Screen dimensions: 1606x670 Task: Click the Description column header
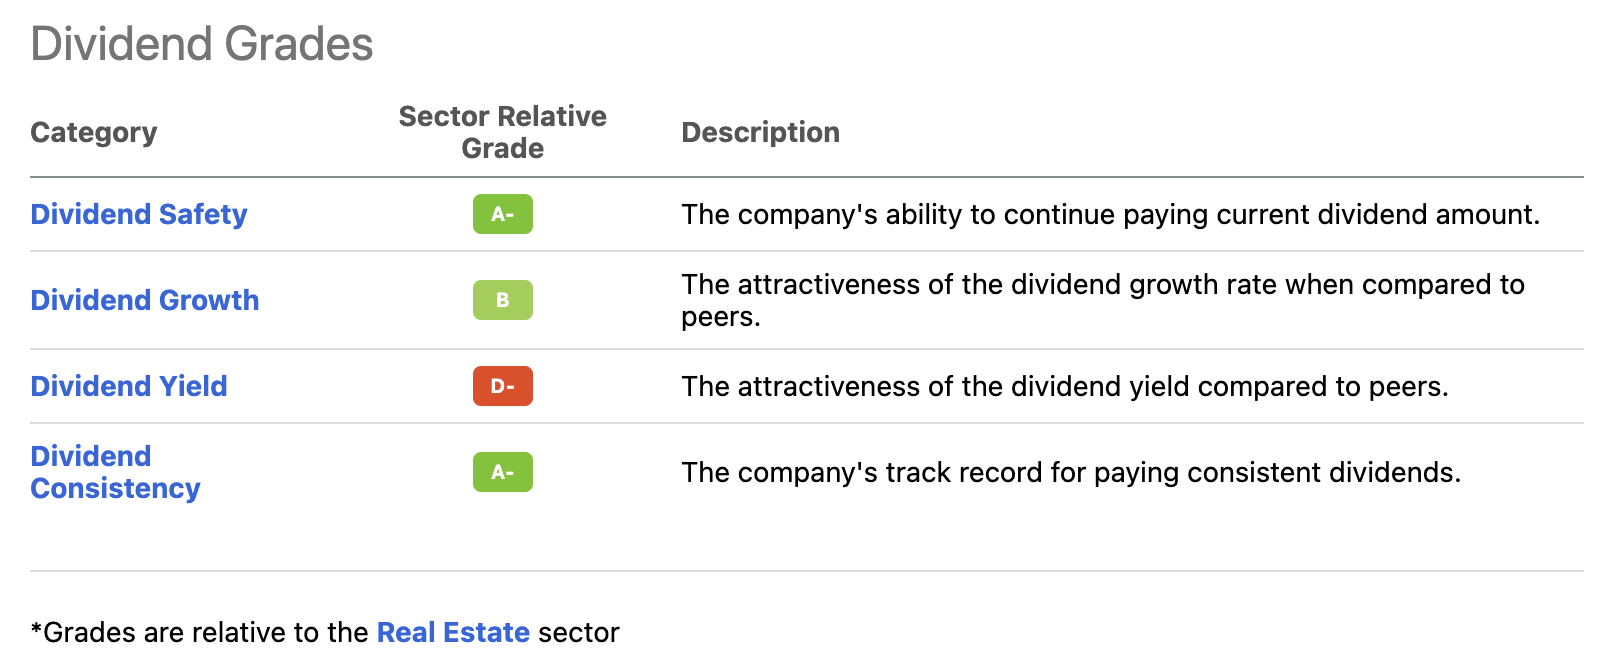point(760,132)
